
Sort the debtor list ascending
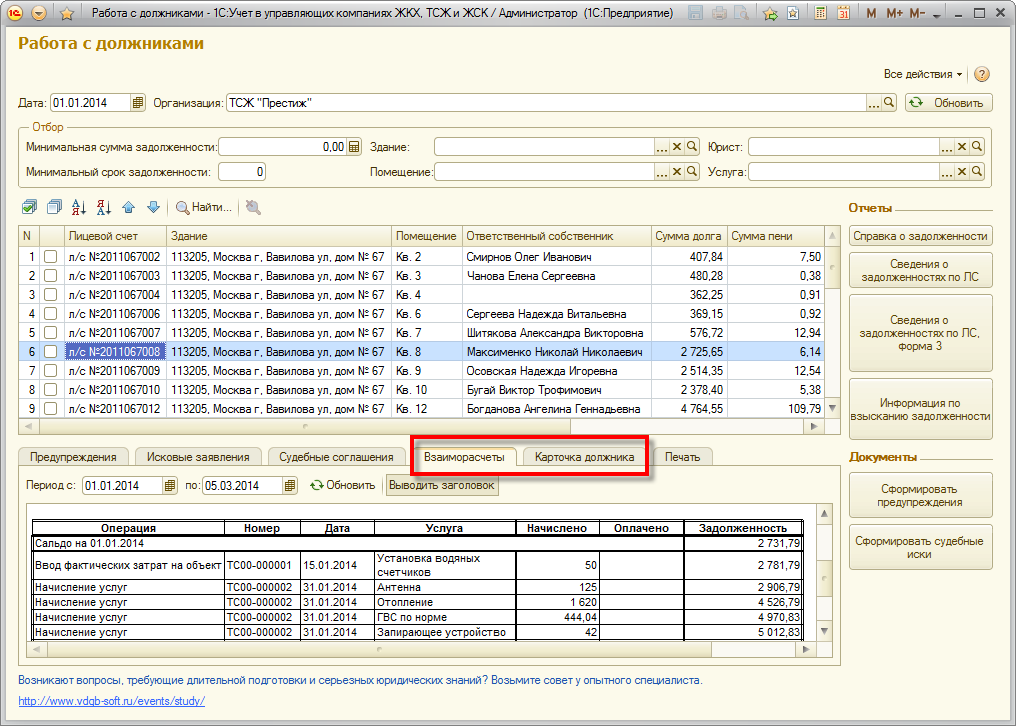point(79,207)
